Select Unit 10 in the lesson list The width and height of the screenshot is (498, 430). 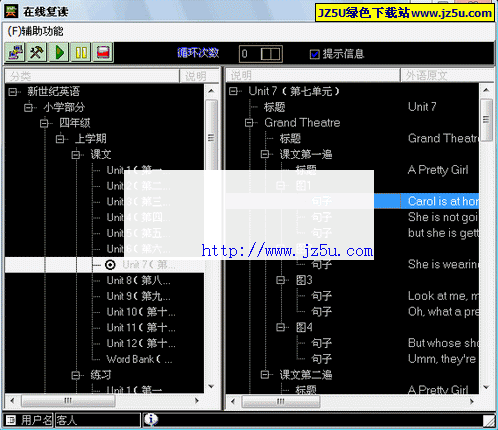(141, 312)
